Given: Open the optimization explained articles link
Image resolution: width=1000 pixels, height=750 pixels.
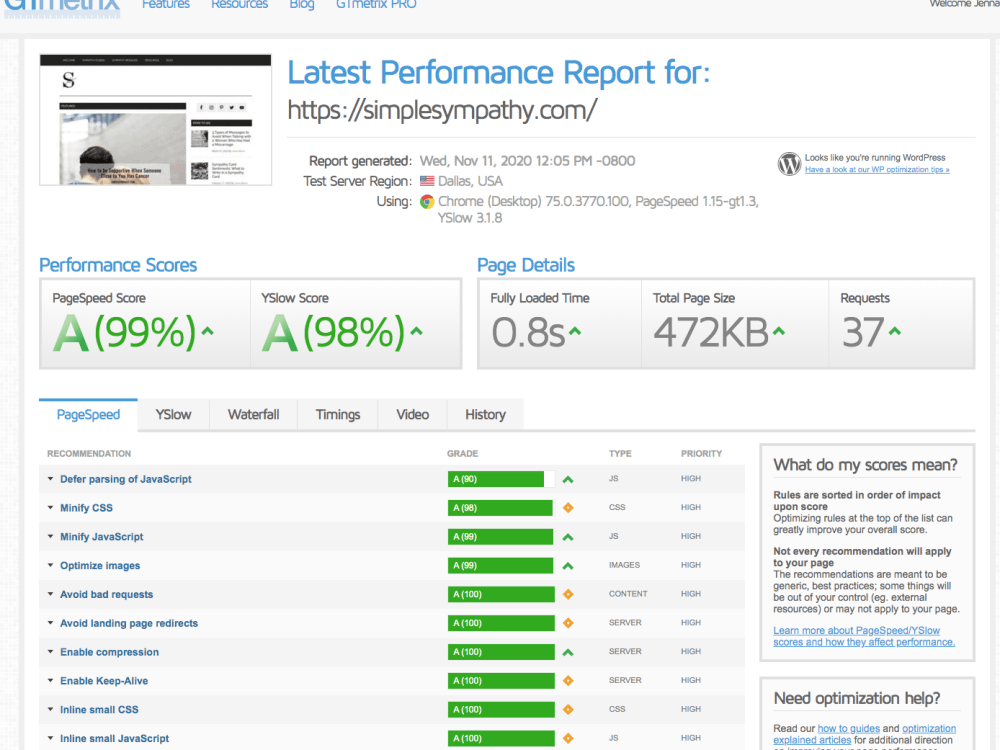Looking at the screenshot, I should click(864, 734).
